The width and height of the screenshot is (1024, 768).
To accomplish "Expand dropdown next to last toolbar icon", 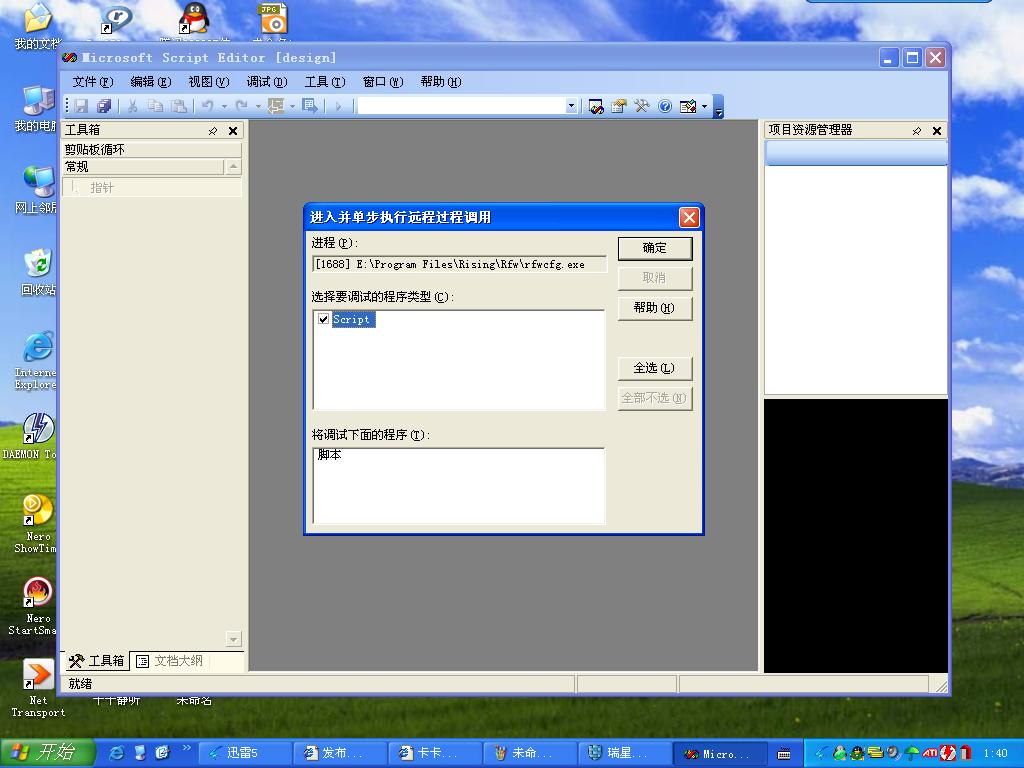I will (704, 106).
